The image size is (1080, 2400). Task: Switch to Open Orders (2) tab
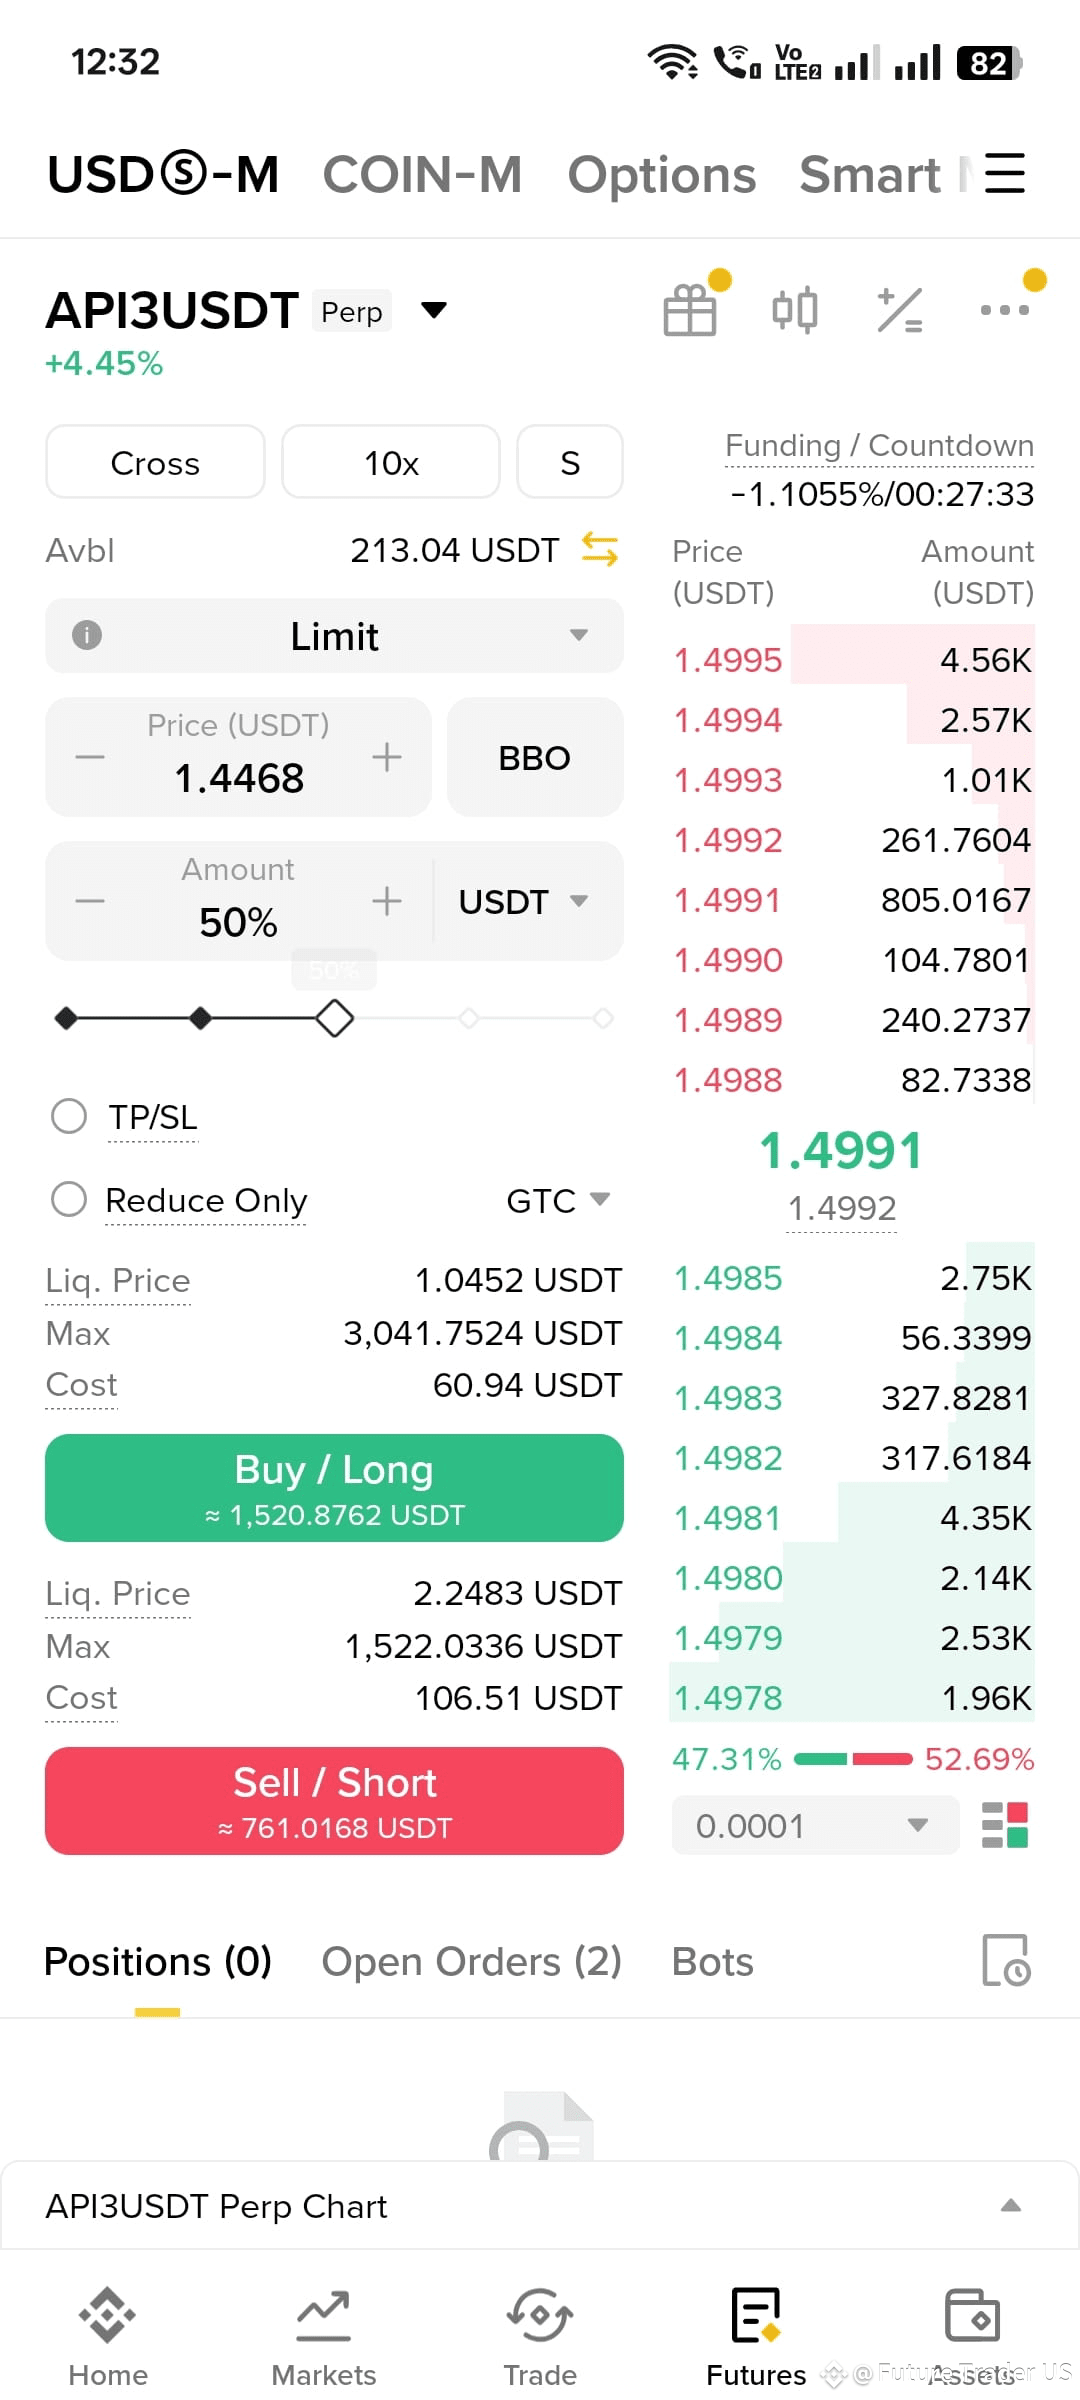471,1961
